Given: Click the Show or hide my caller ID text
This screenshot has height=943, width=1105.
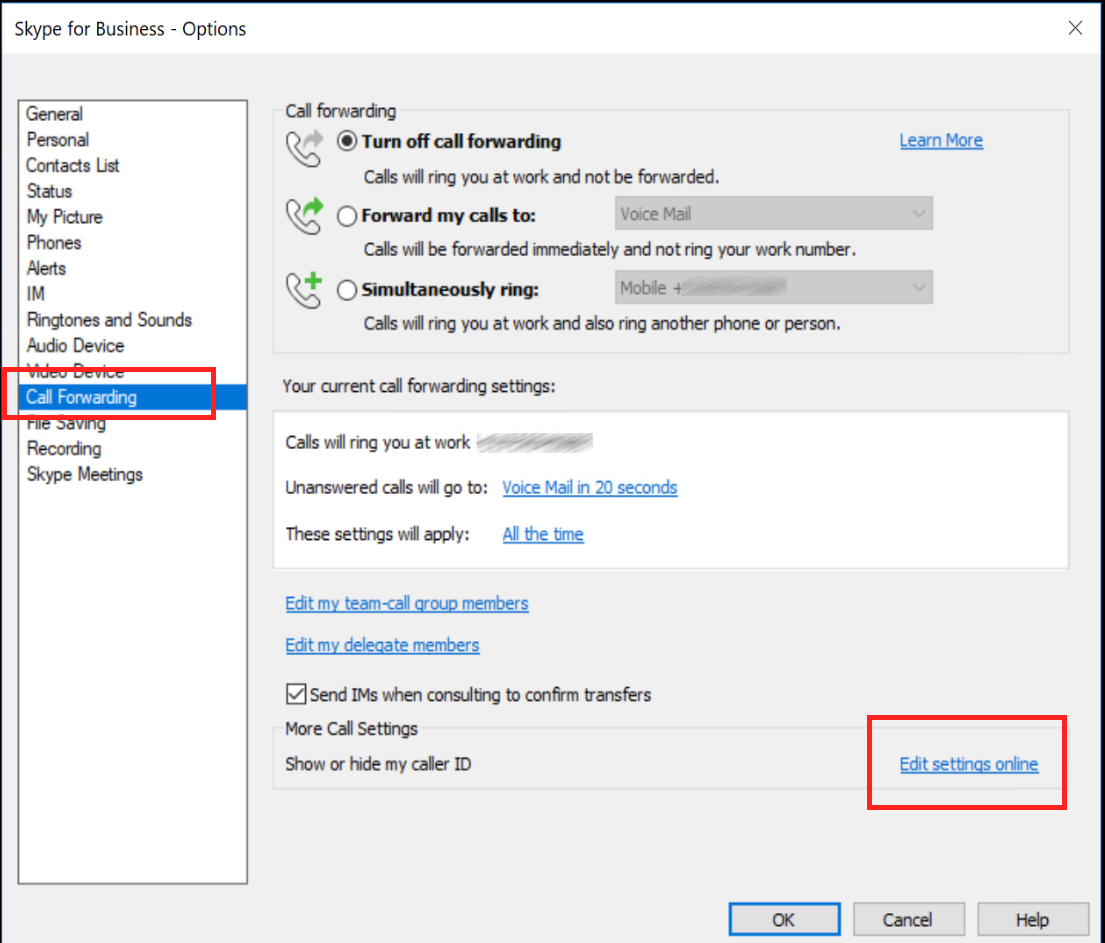Looking at the screenshot, I should point(378,764).
